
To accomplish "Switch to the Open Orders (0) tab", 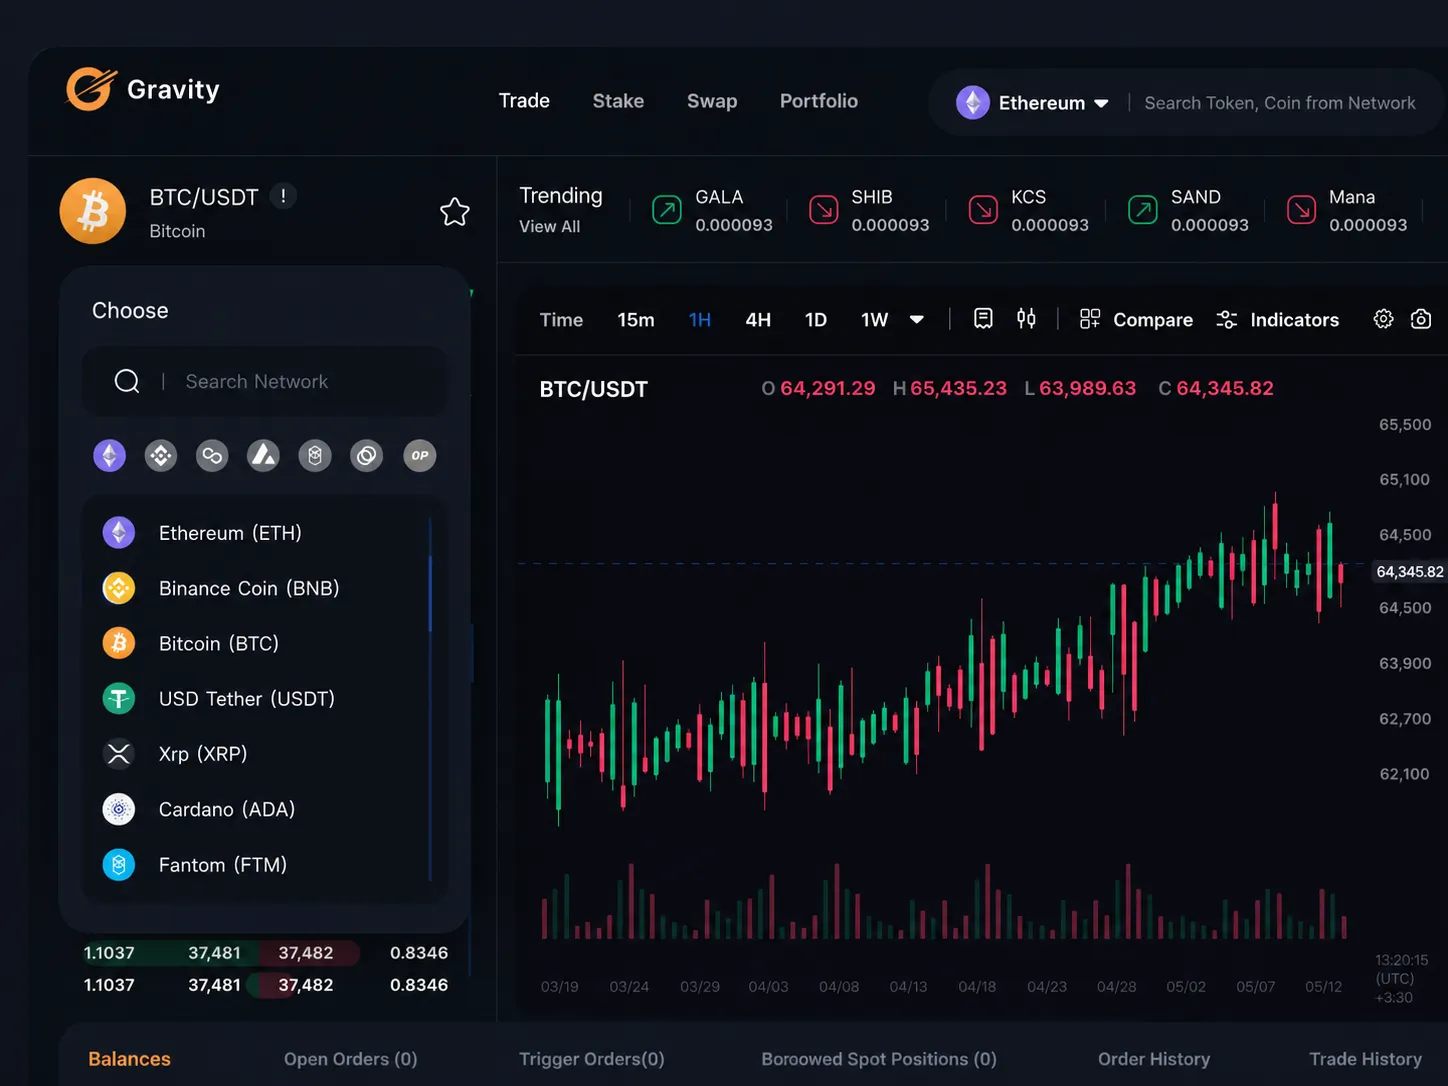I will click(x=350, y=1059).
